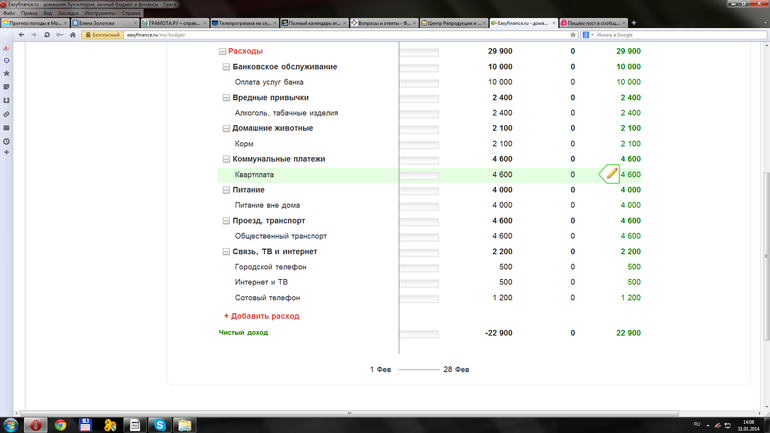Select the Сотовый телефон expense row
Screen dimensions: 770x433
pos(267,298)
